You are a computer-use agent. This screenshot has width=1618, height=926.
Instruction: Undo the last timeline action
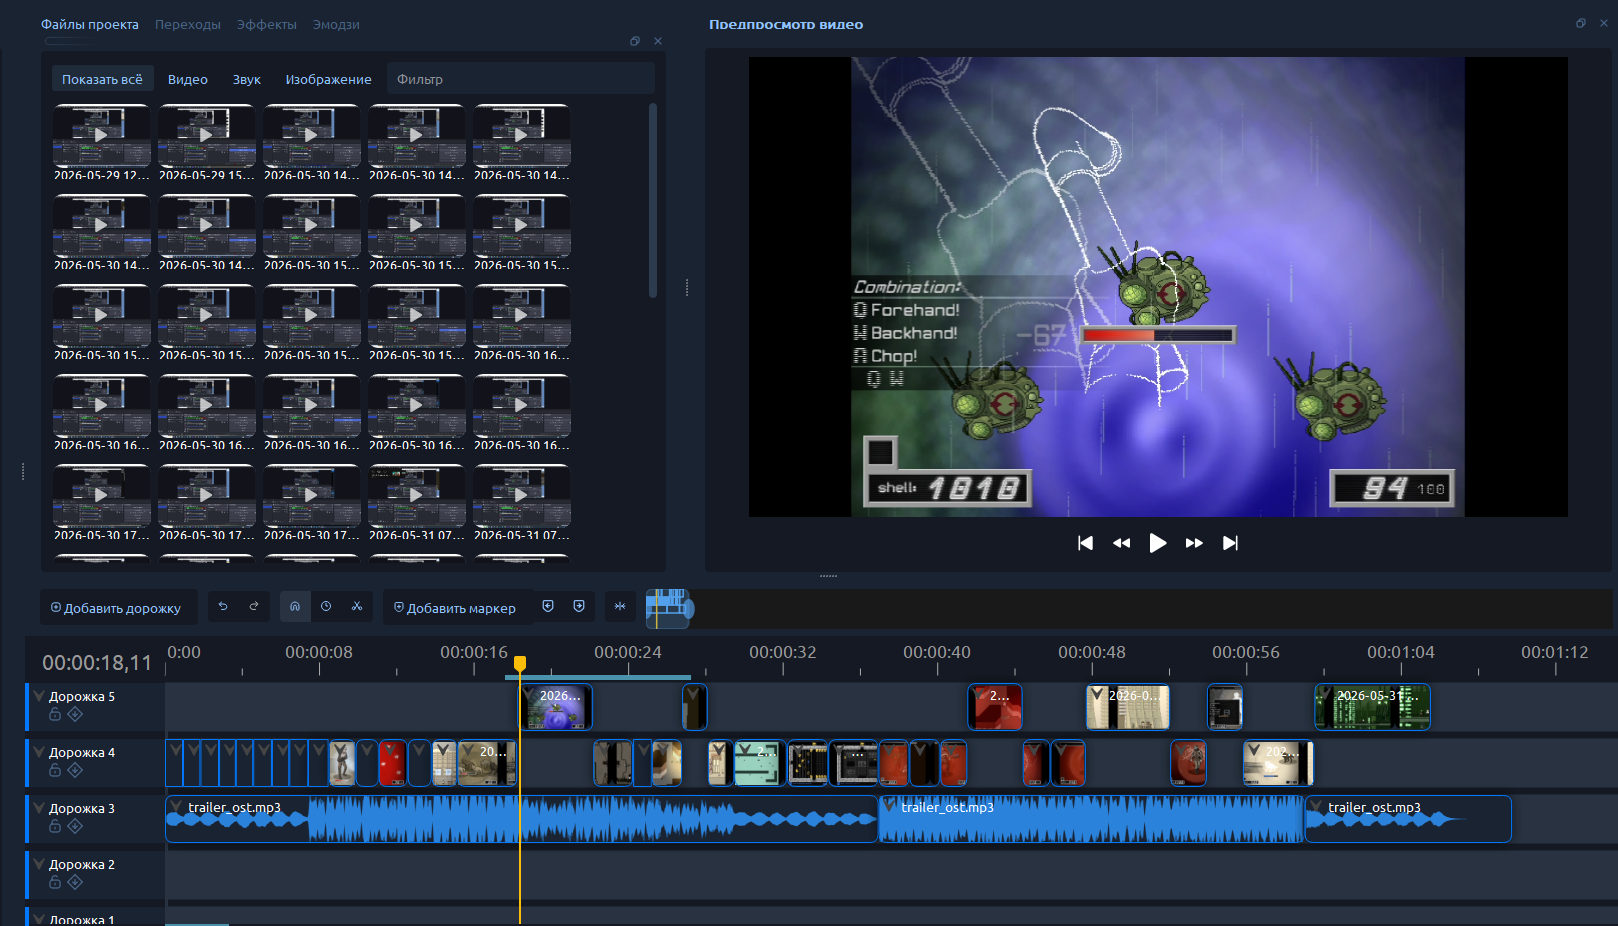point(223,606)
